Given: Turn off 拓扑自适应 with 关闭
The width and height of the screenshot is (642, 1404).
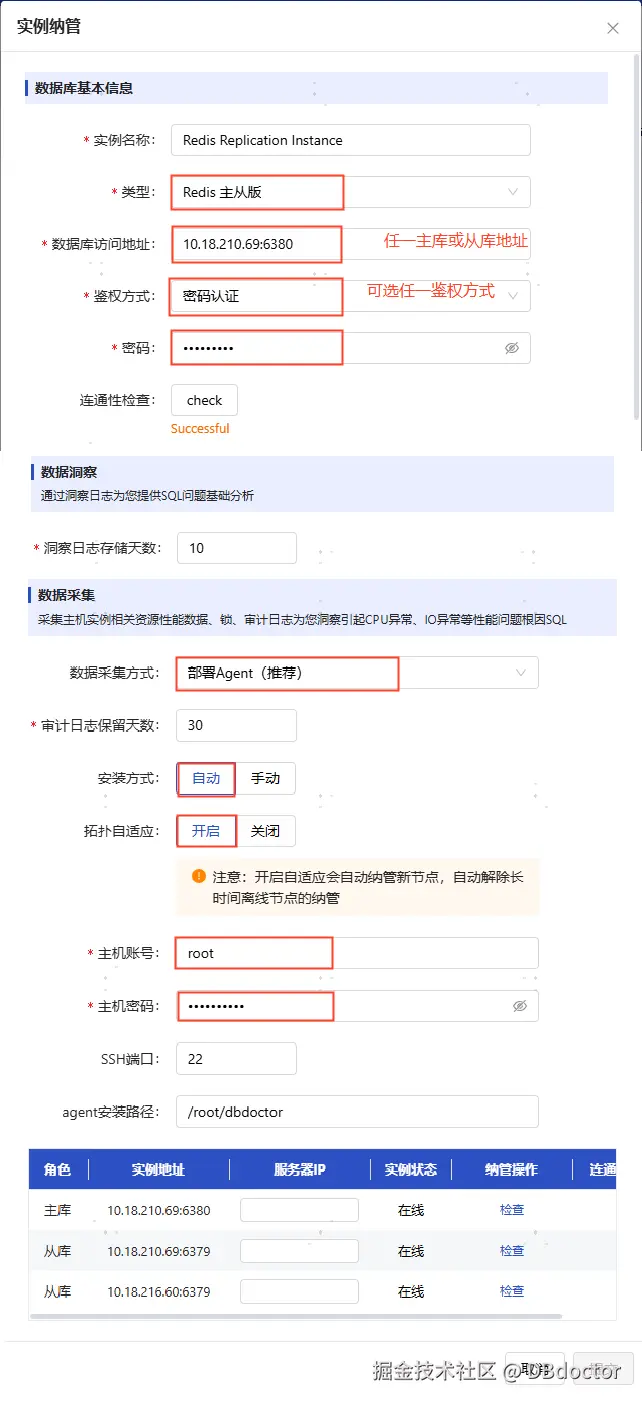Looking at the screenshot, I should pos(265,831).
